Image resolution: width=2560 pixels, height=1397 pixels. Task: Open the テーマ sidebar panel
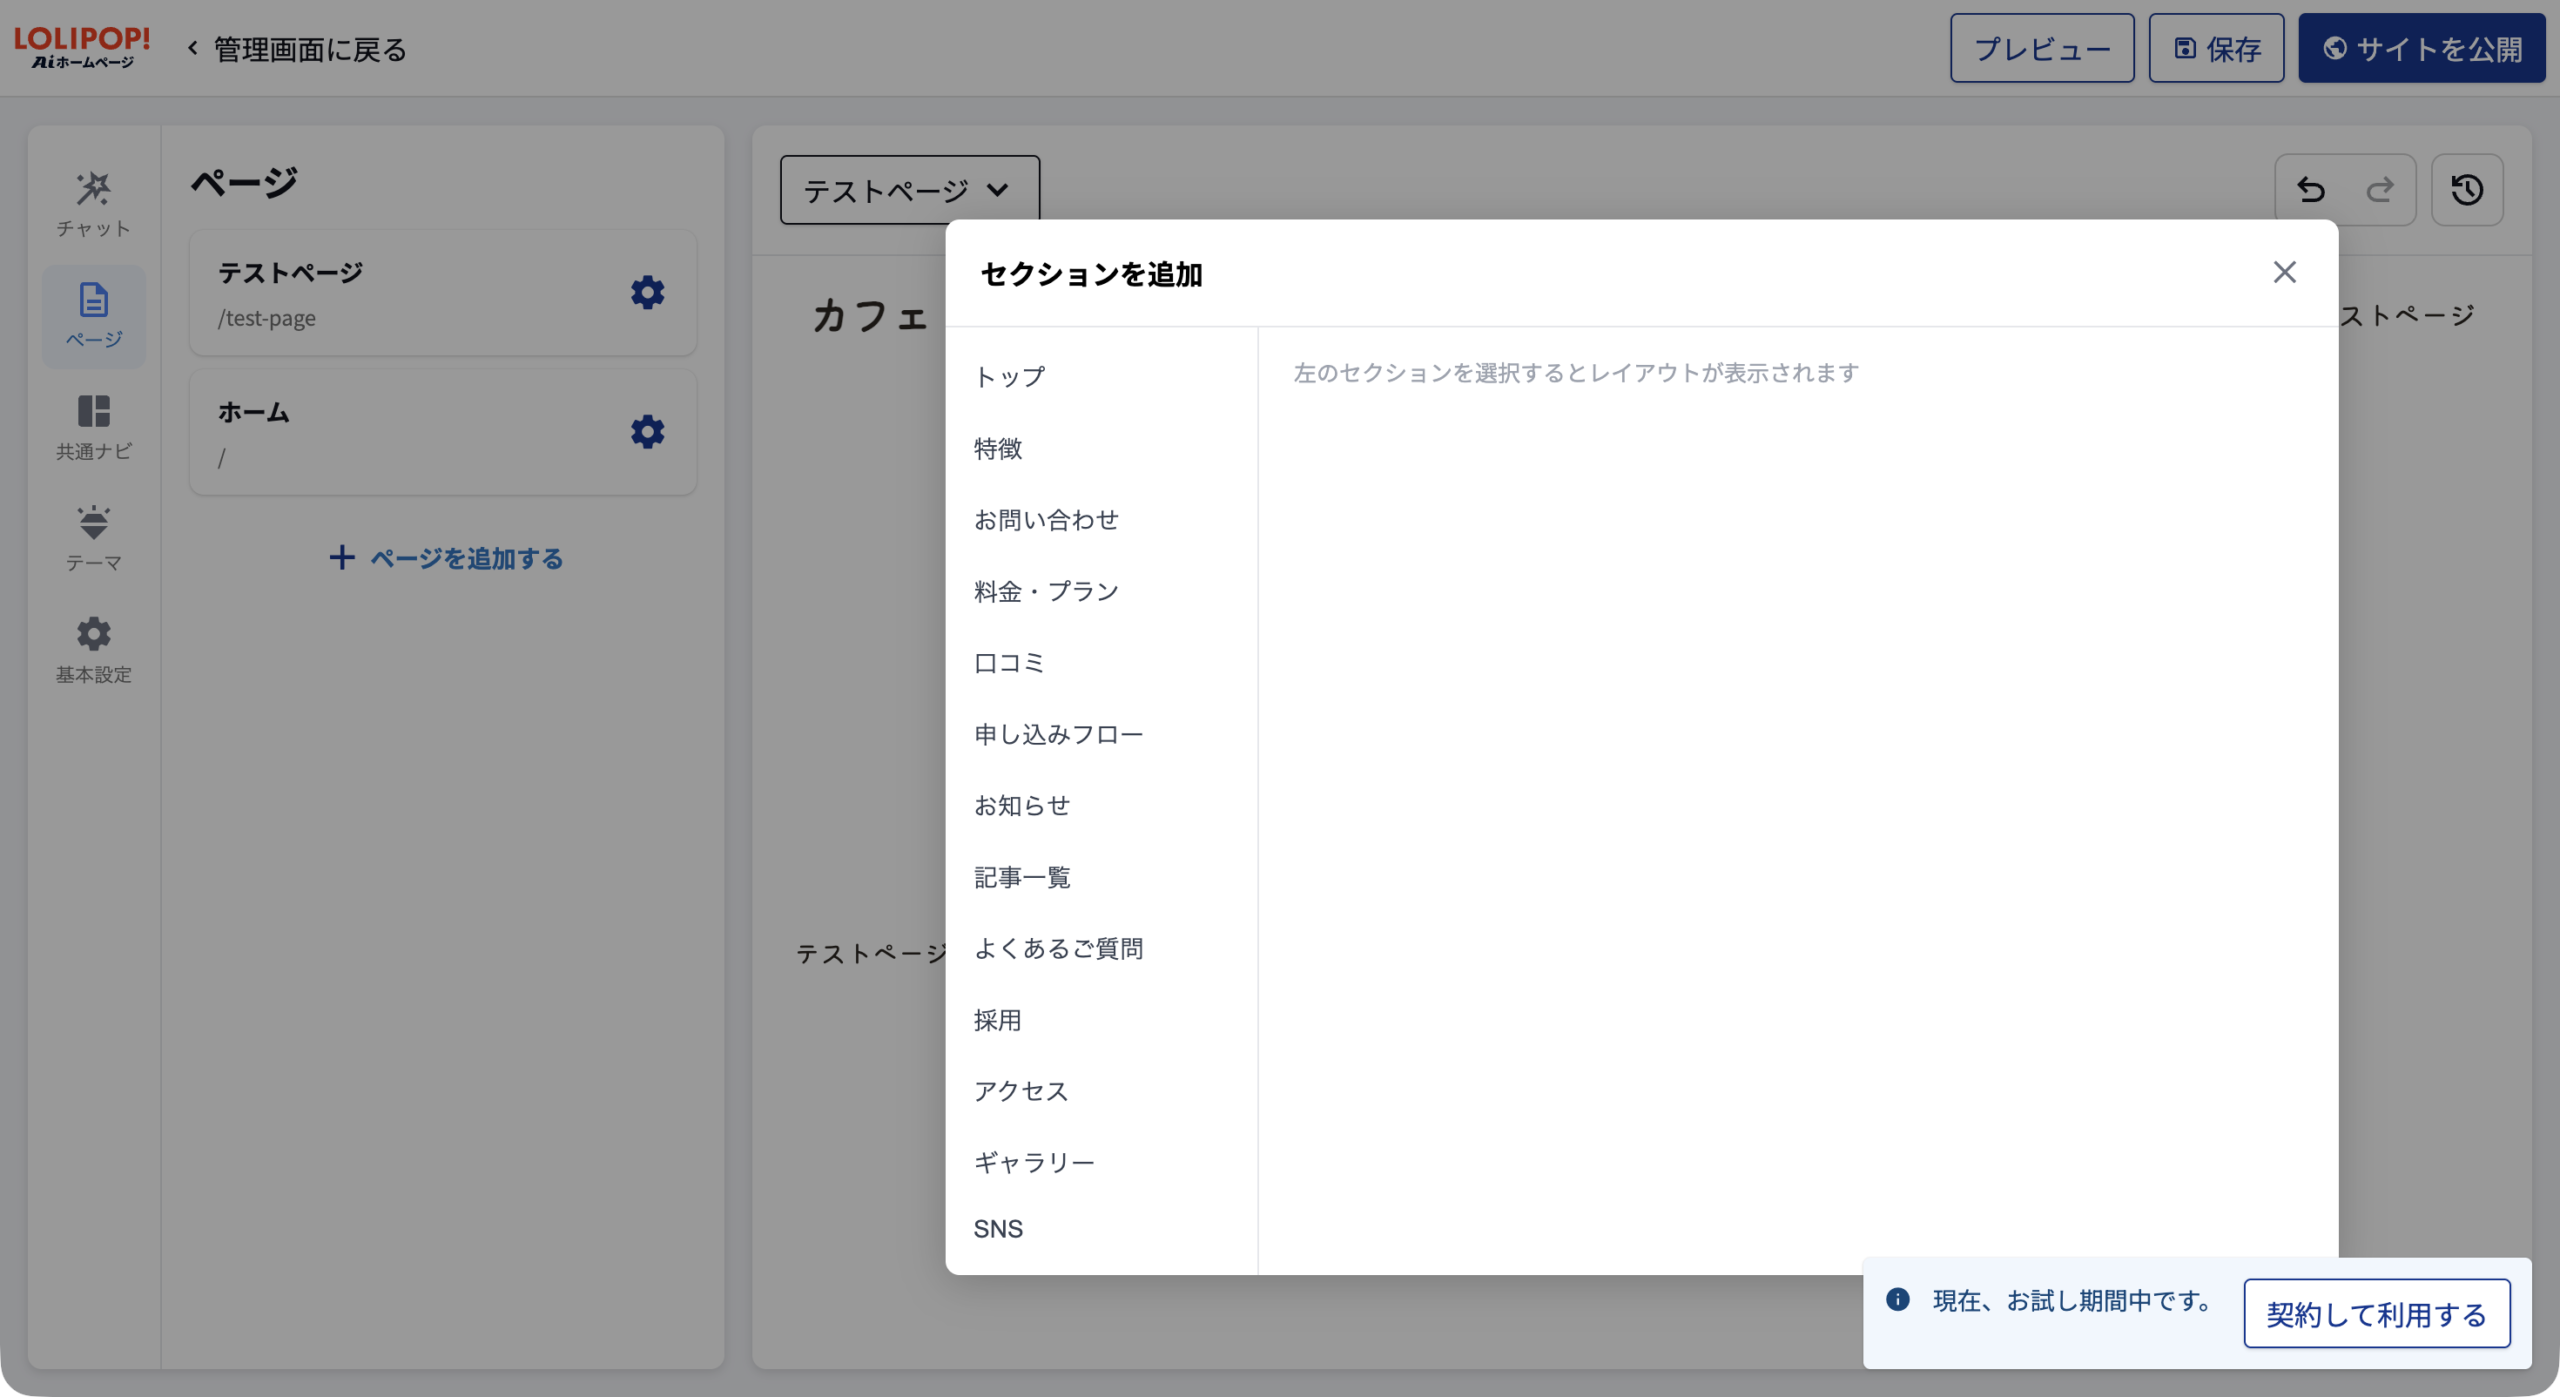click(93, 539)
